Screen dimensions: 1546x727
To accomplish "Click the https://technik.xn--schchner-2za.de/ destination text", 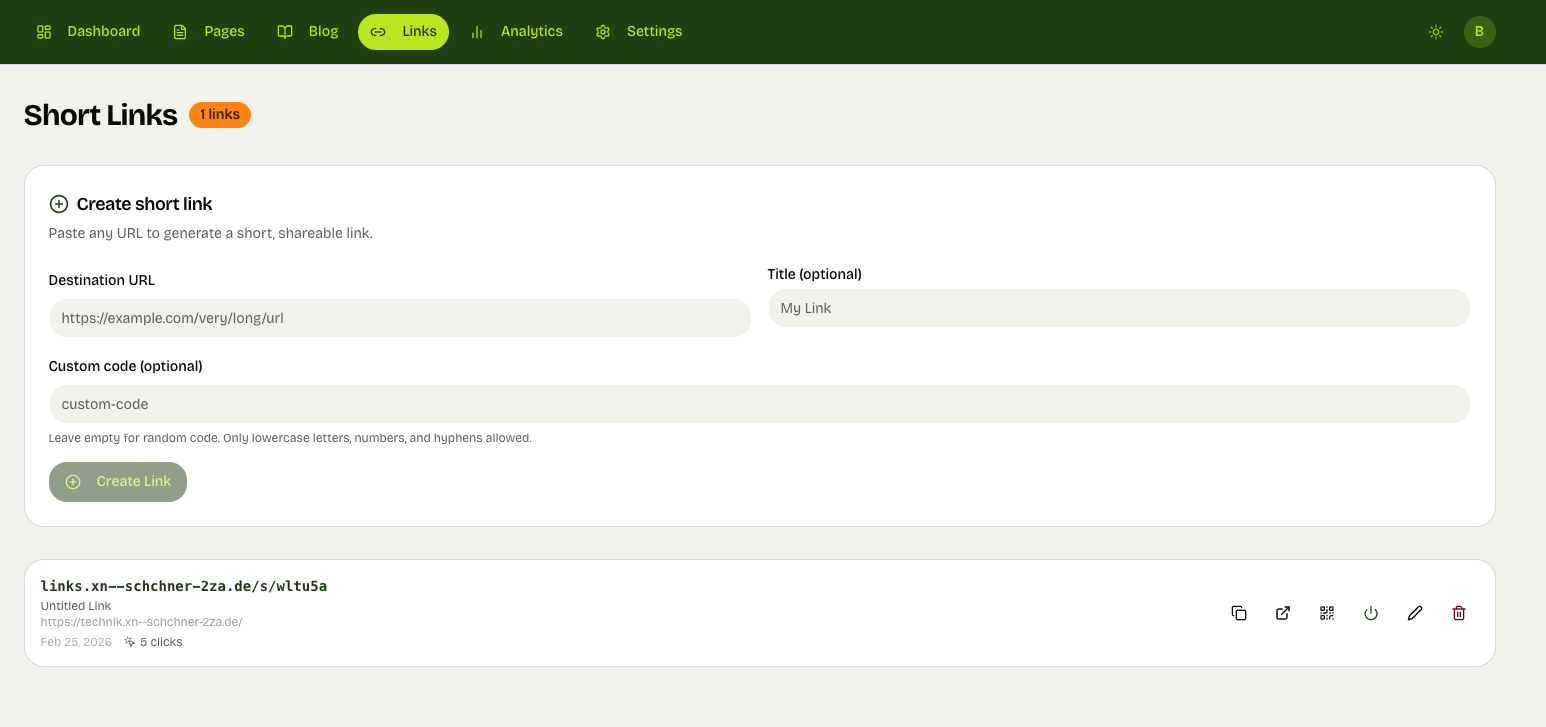I will point(141,622).
